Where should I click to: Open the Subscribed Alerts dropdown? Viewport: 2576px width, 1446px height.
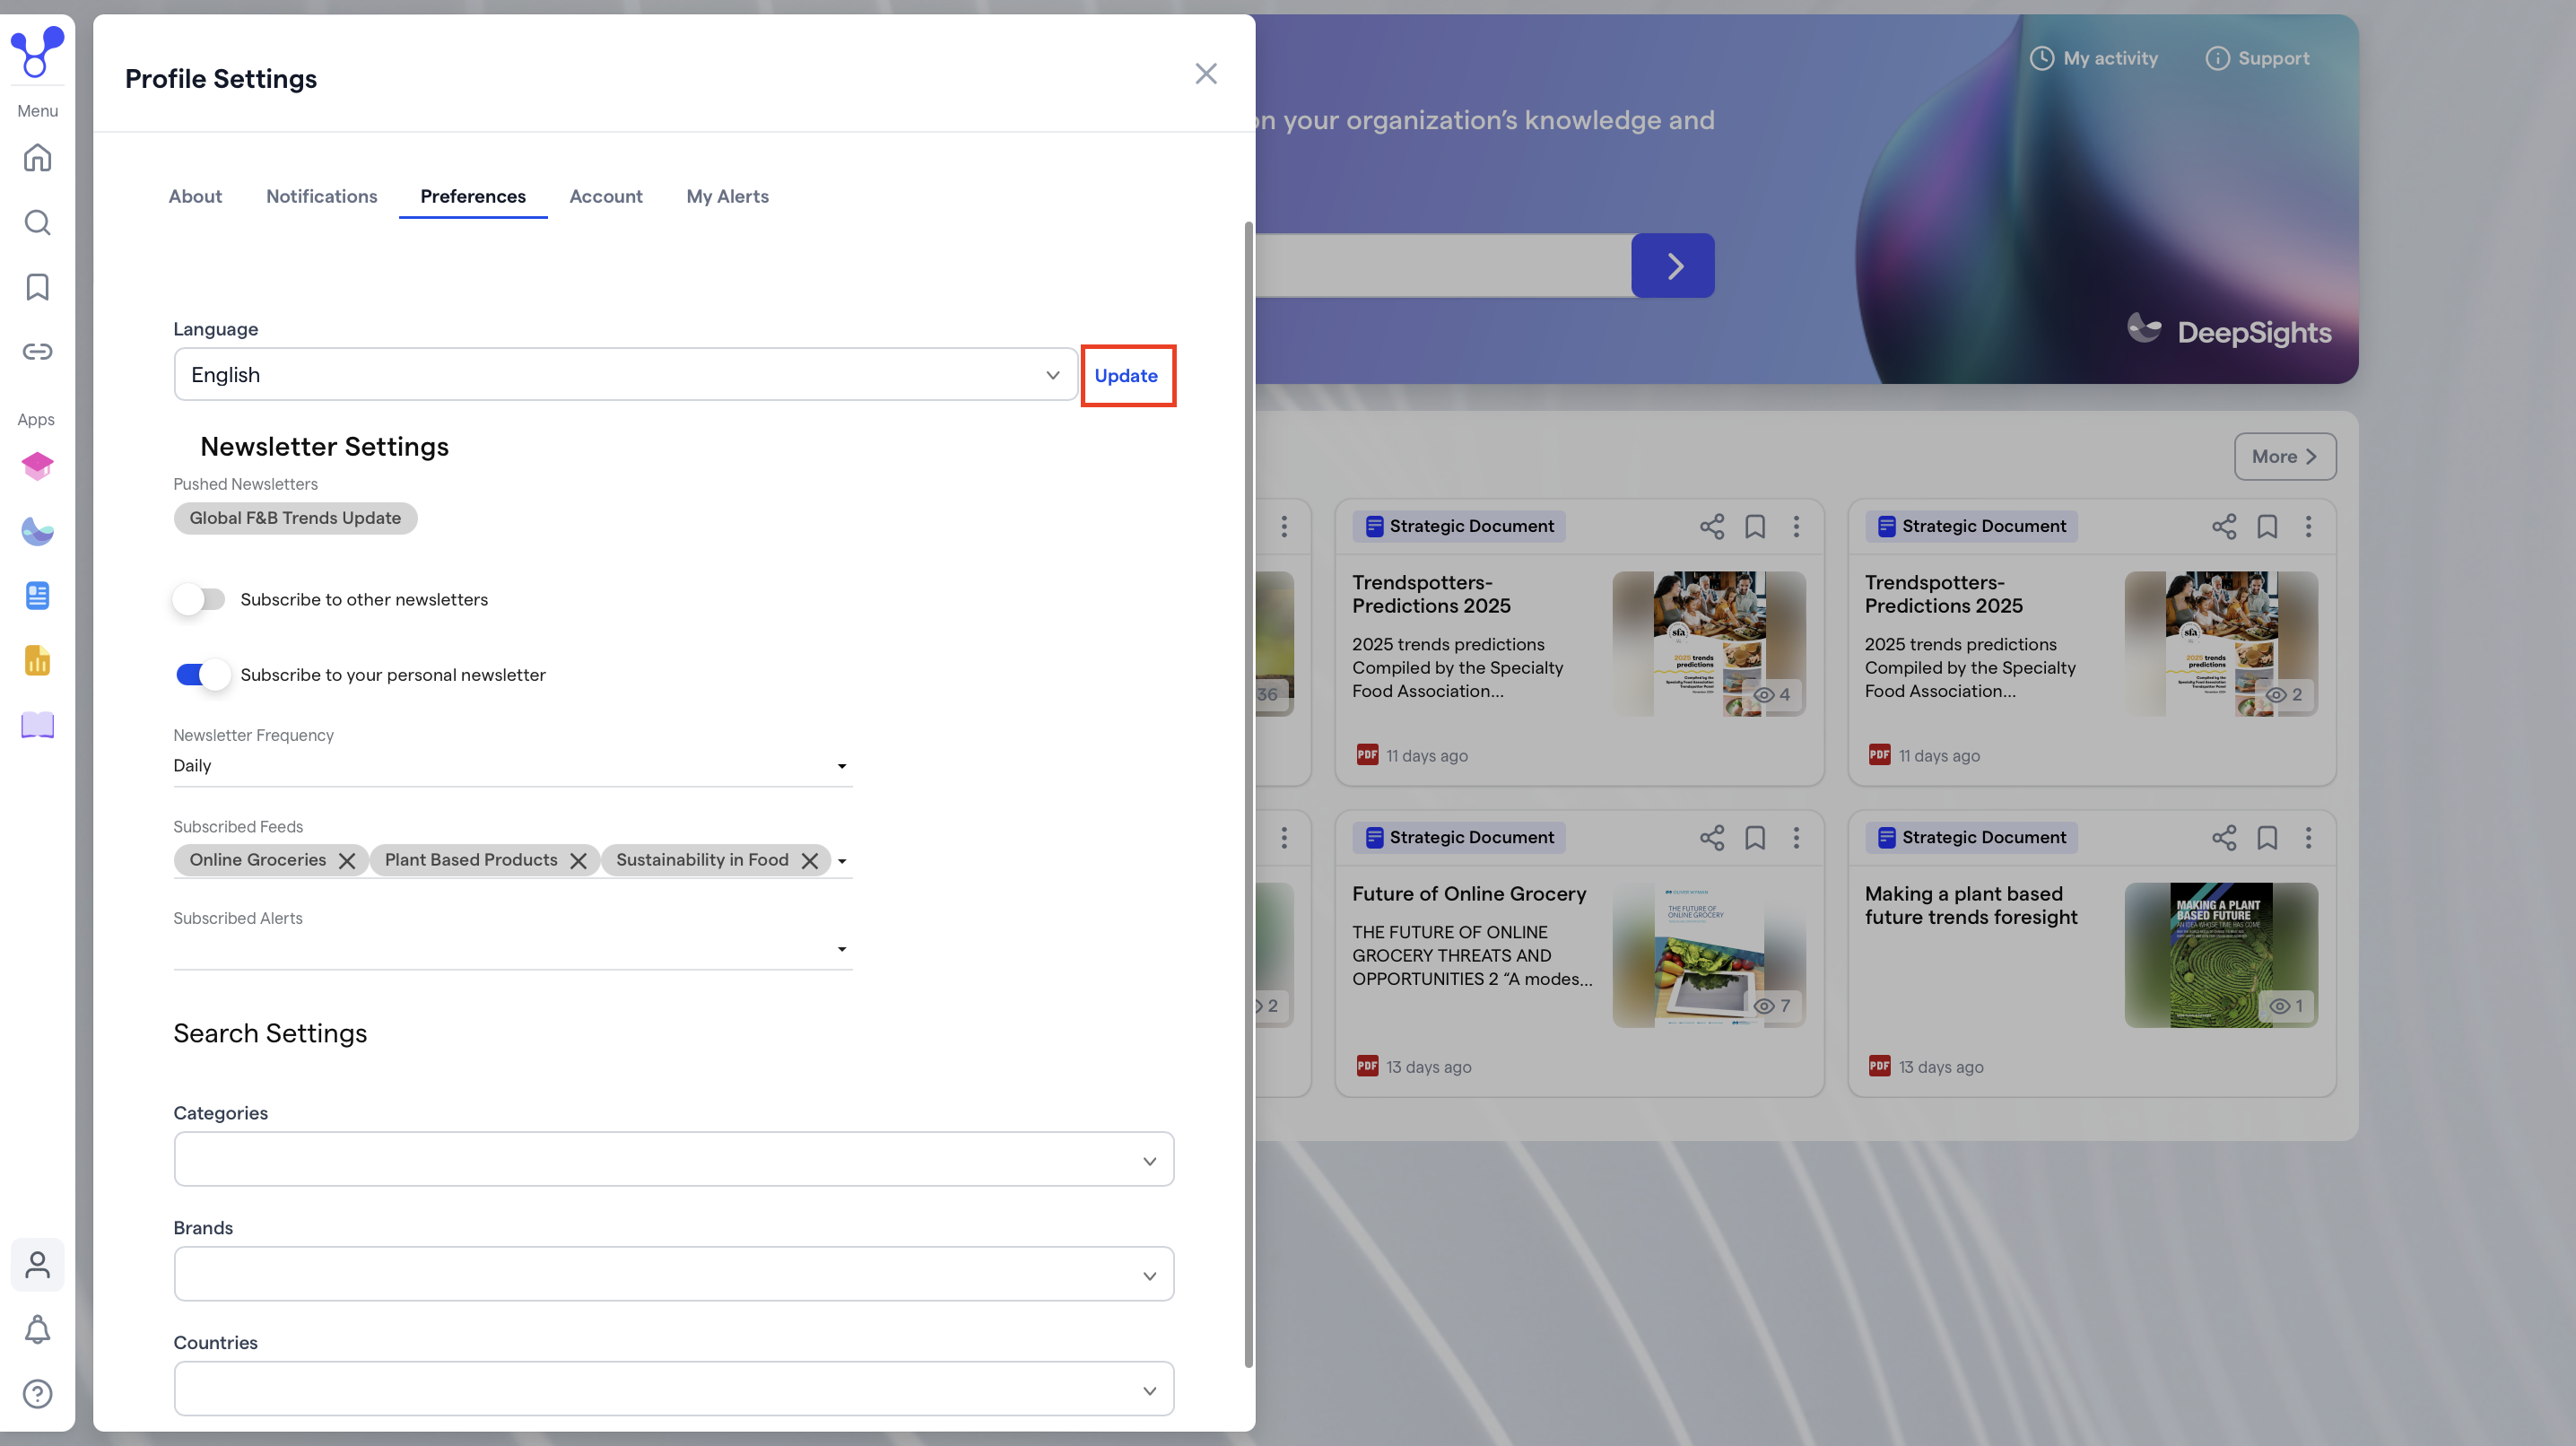[x=512, y=949]
